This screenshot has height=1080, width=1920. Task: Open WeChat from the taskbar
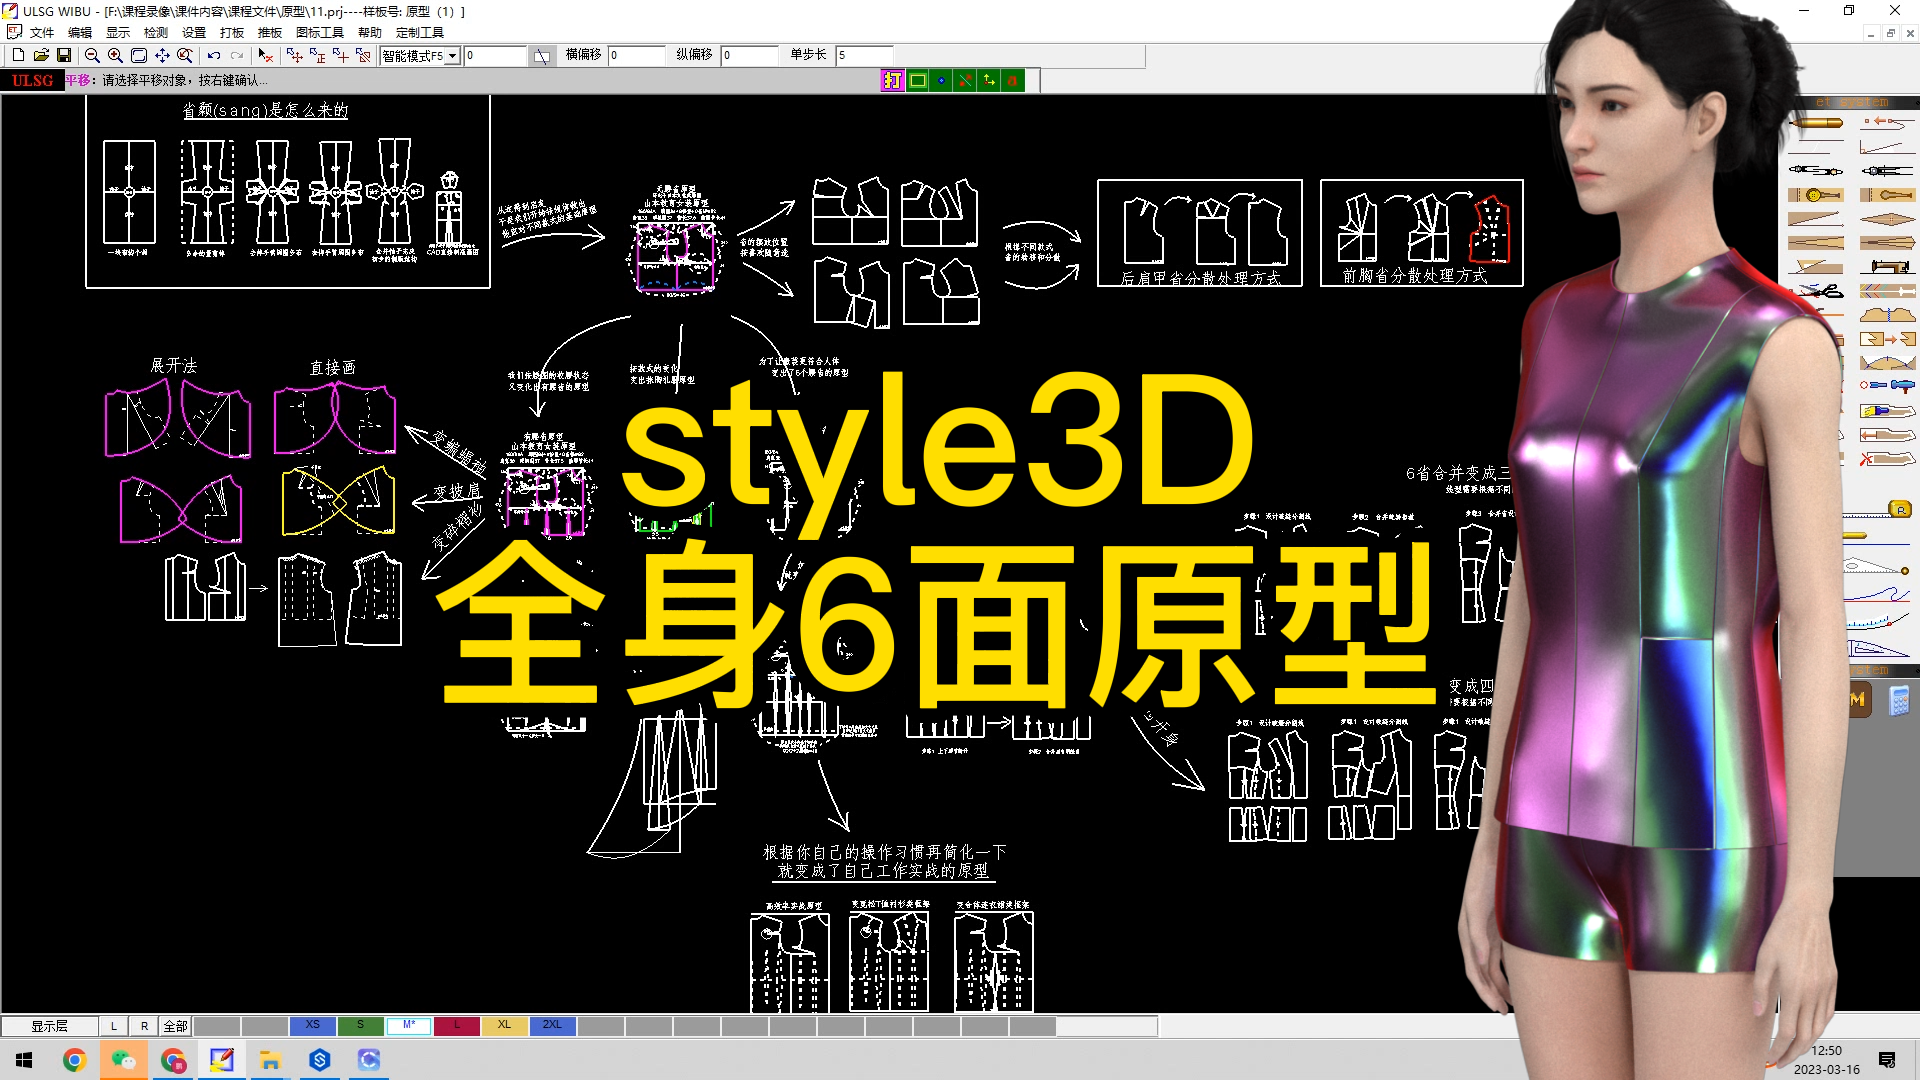point(123,1060)
